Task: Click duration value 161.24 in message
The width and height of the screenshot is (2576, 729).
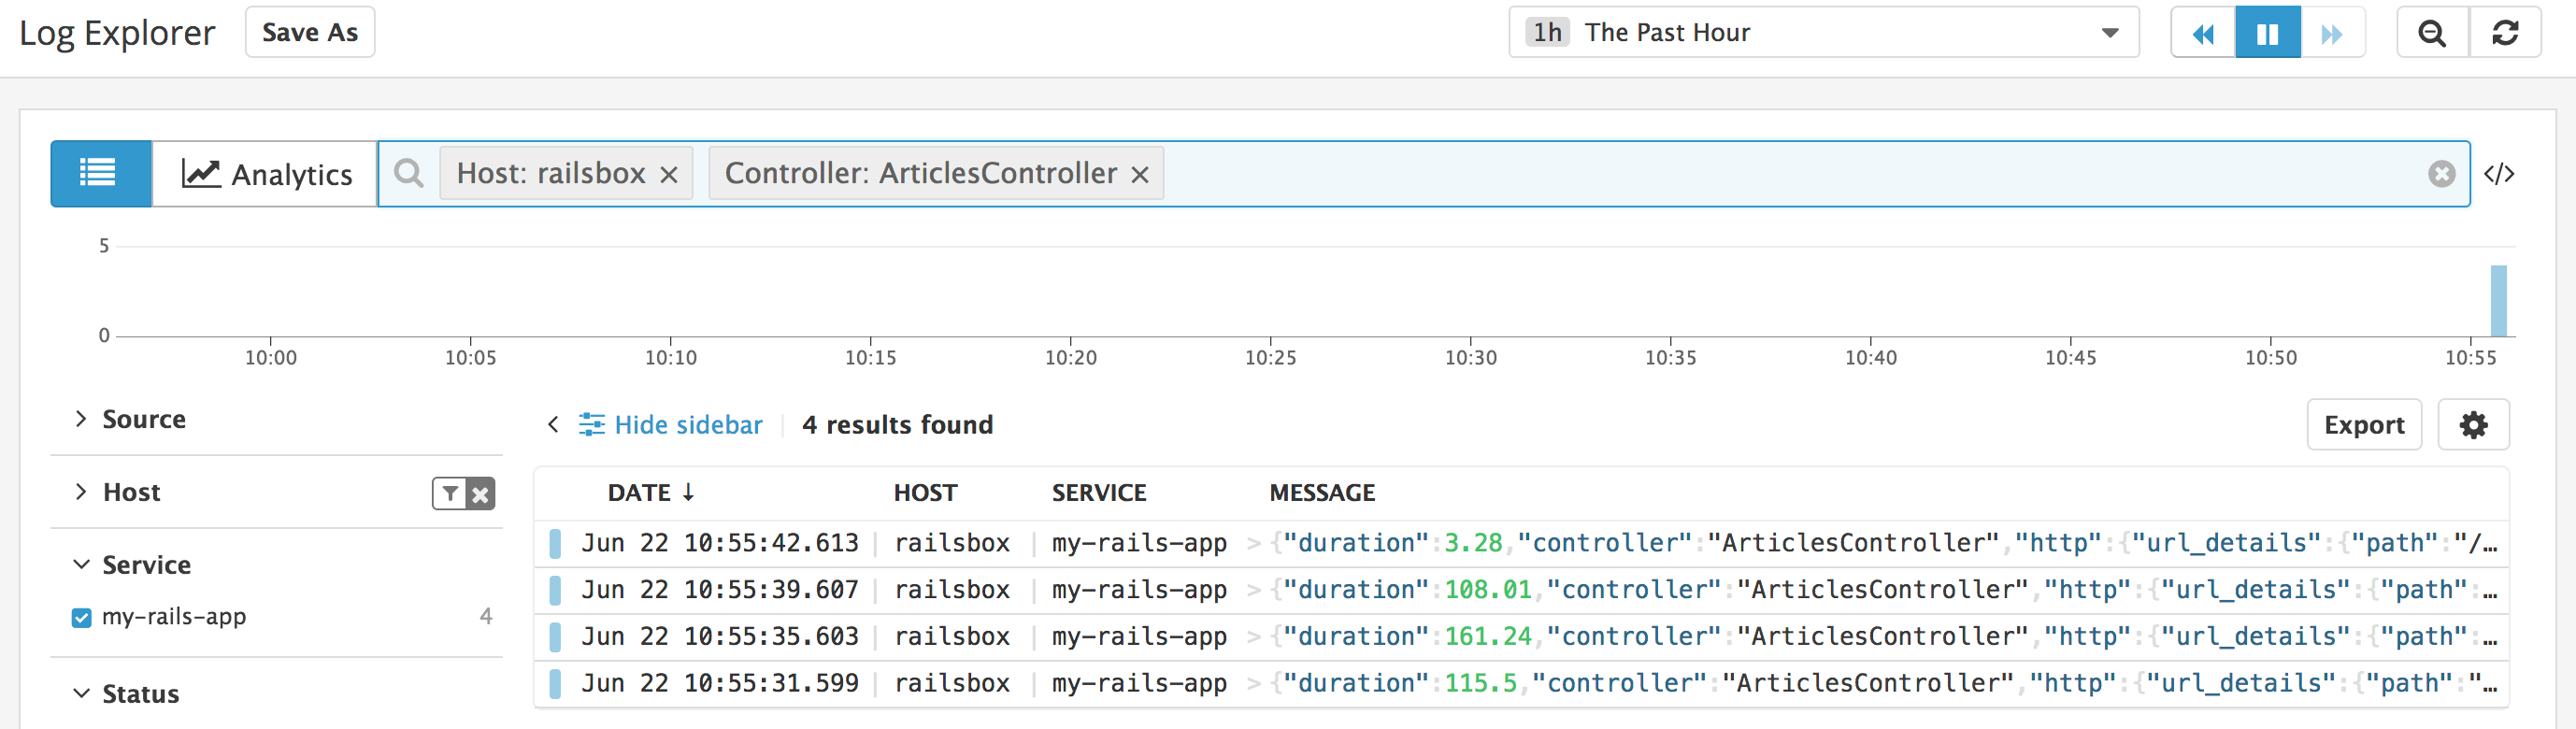Action: [1488, 637]
